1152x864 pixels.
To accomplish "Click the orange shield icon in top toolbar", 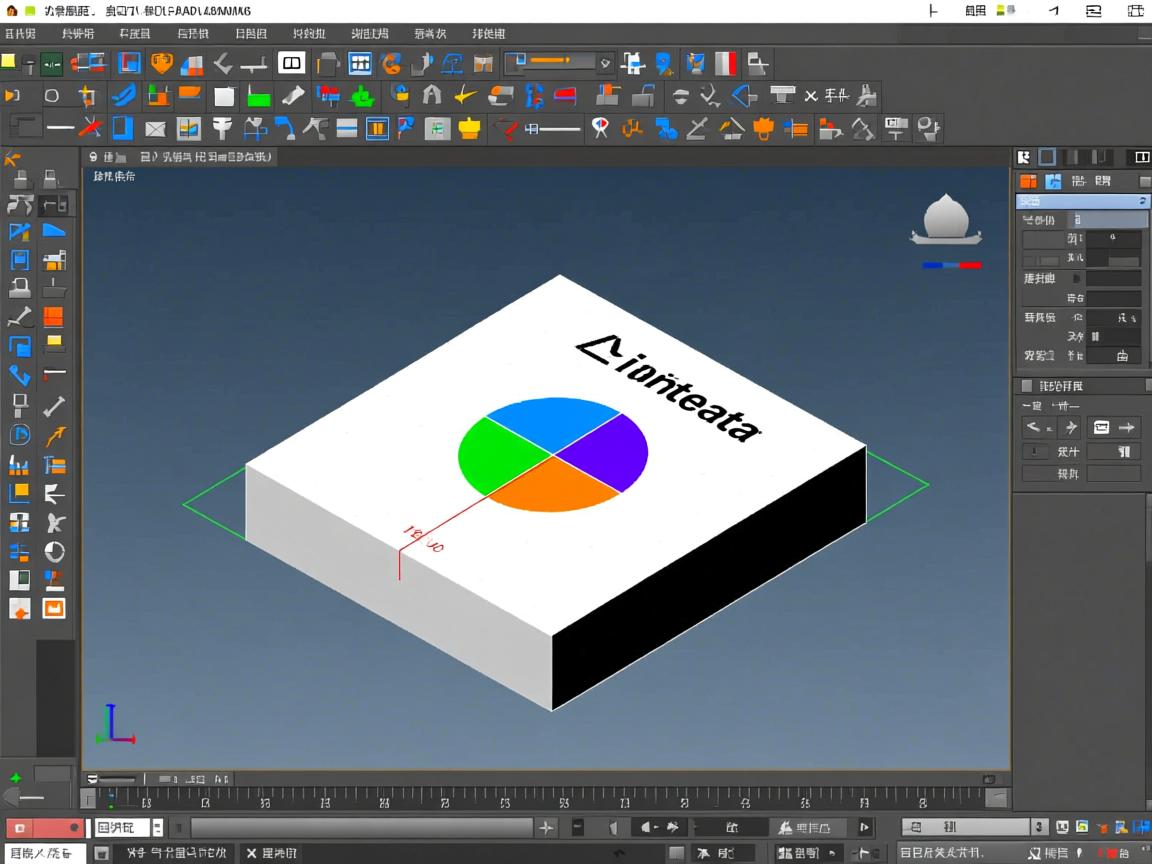I will point(161,64).
